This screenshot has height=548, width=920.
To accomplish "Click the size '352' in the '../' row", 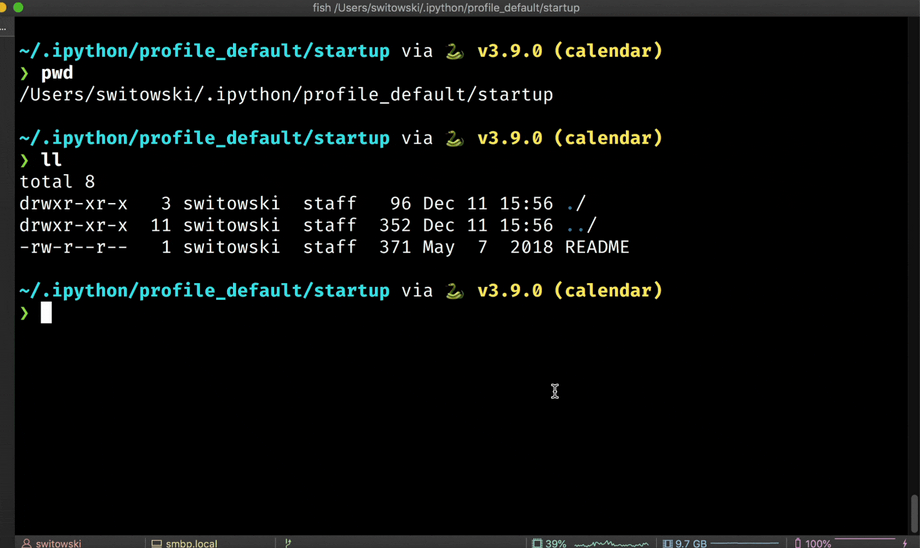I will pos(395,225).
